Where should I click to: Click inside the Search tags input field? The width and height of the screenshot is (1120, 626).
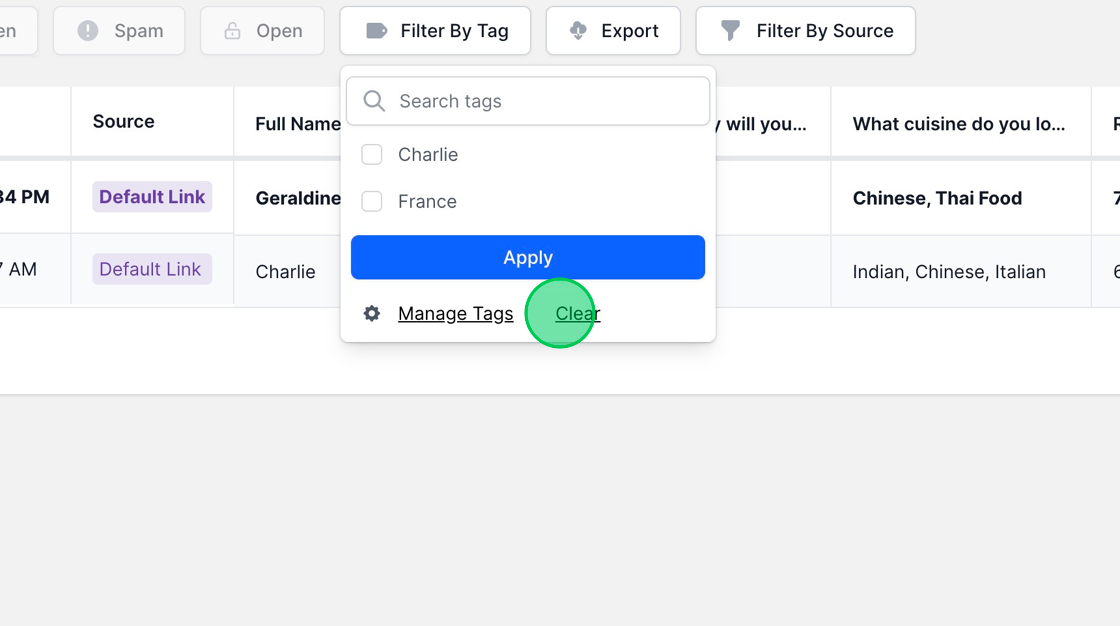pyautogui.click(x=528, y=100)
